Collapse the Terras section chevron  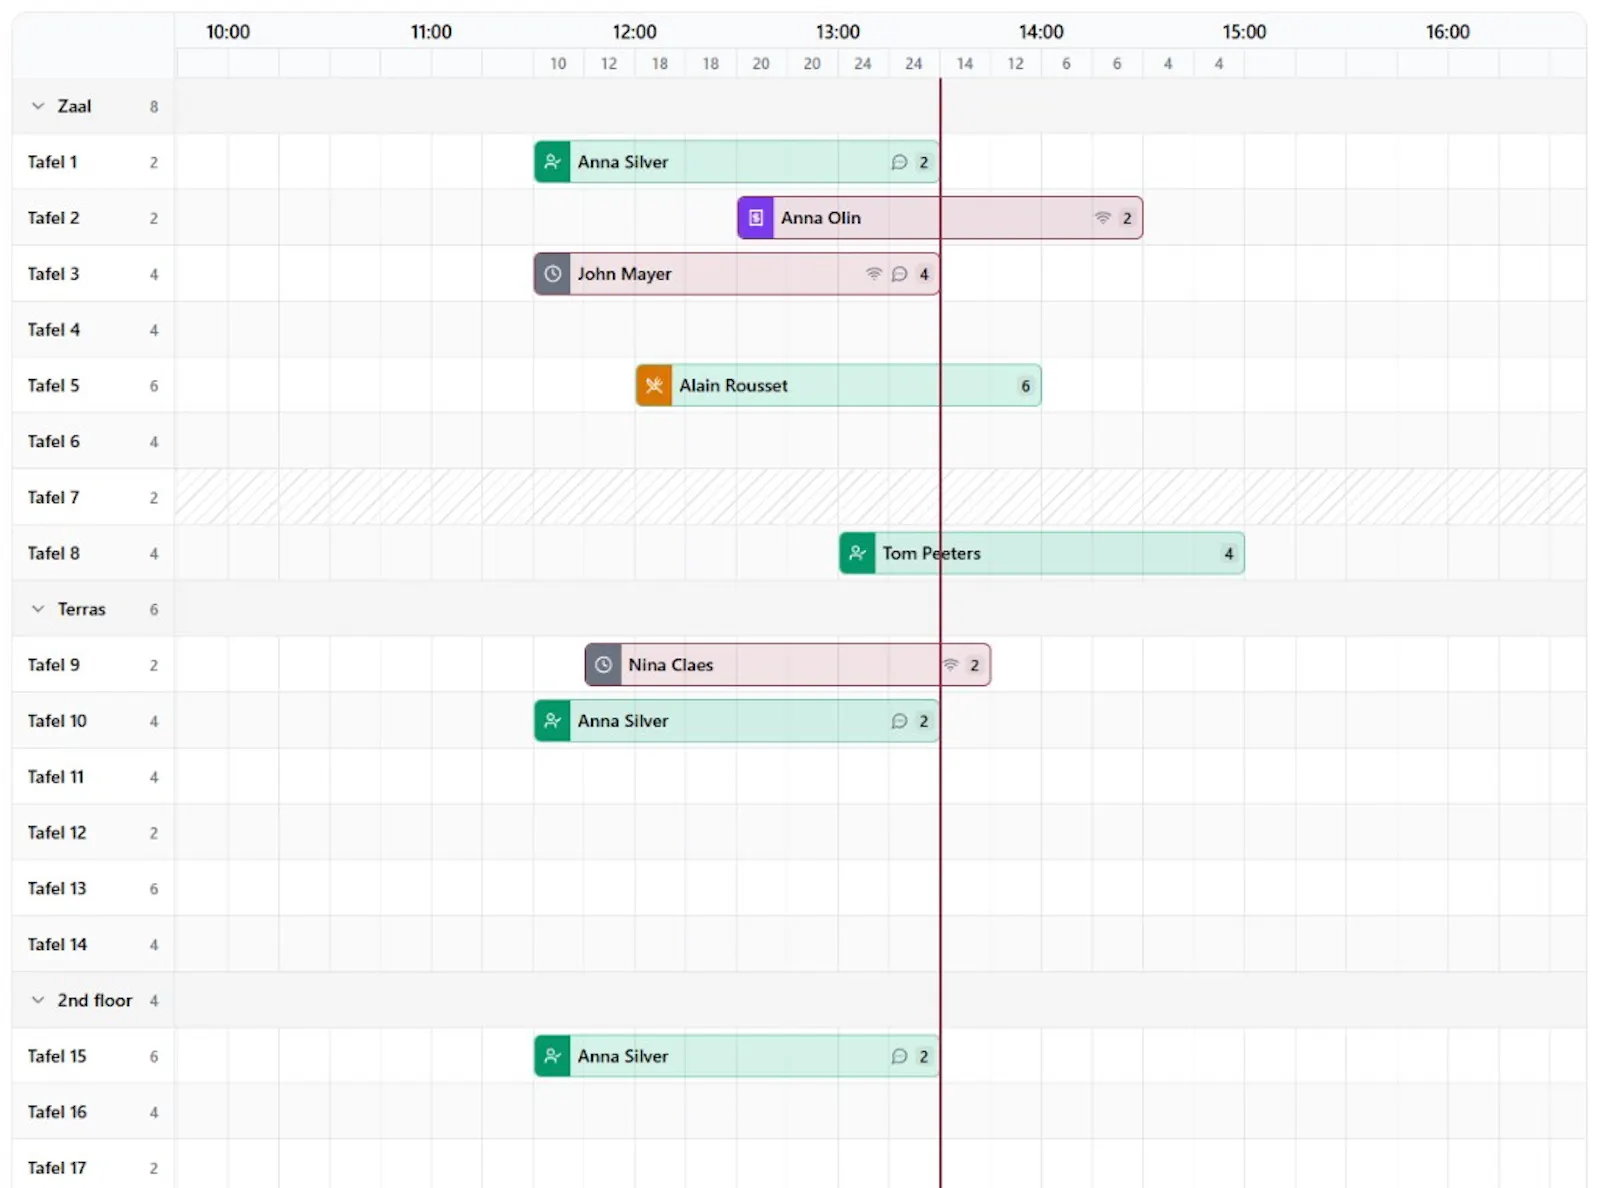point(38,609)
